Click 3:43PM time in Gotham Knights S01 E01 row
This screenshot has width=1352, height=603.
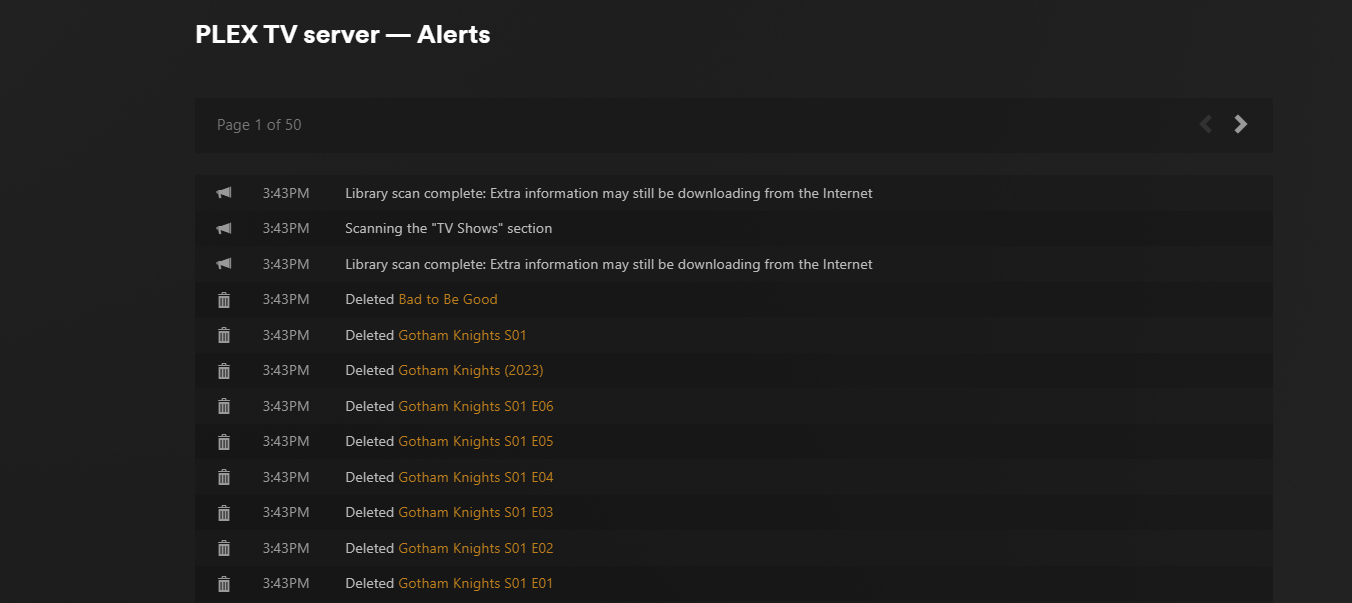tap(286, 583)
